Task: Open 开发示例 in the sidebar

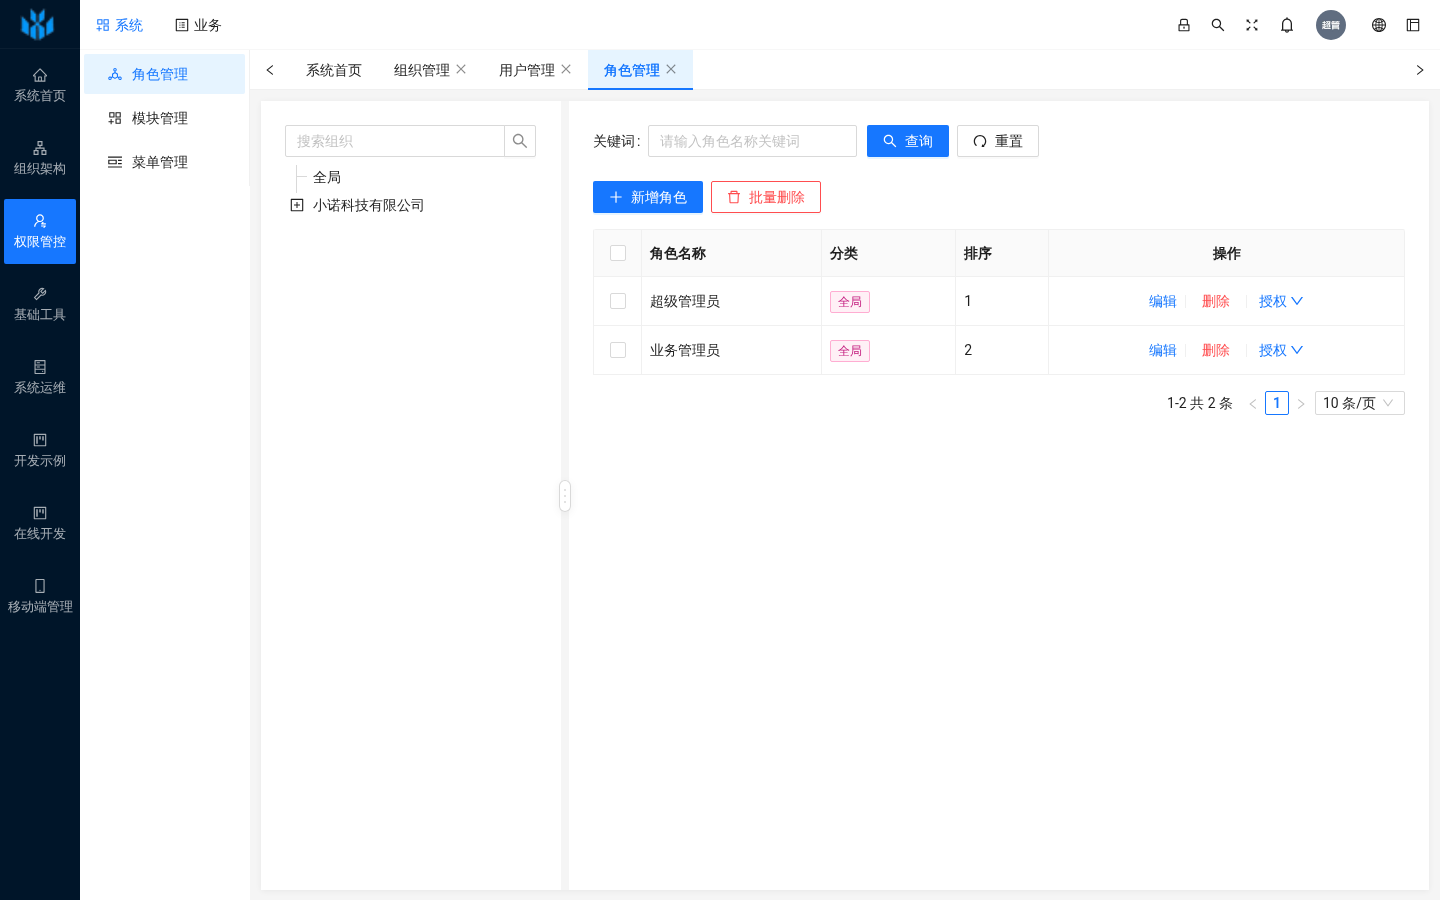Action: pyautogui.click(x=40, y=451)
